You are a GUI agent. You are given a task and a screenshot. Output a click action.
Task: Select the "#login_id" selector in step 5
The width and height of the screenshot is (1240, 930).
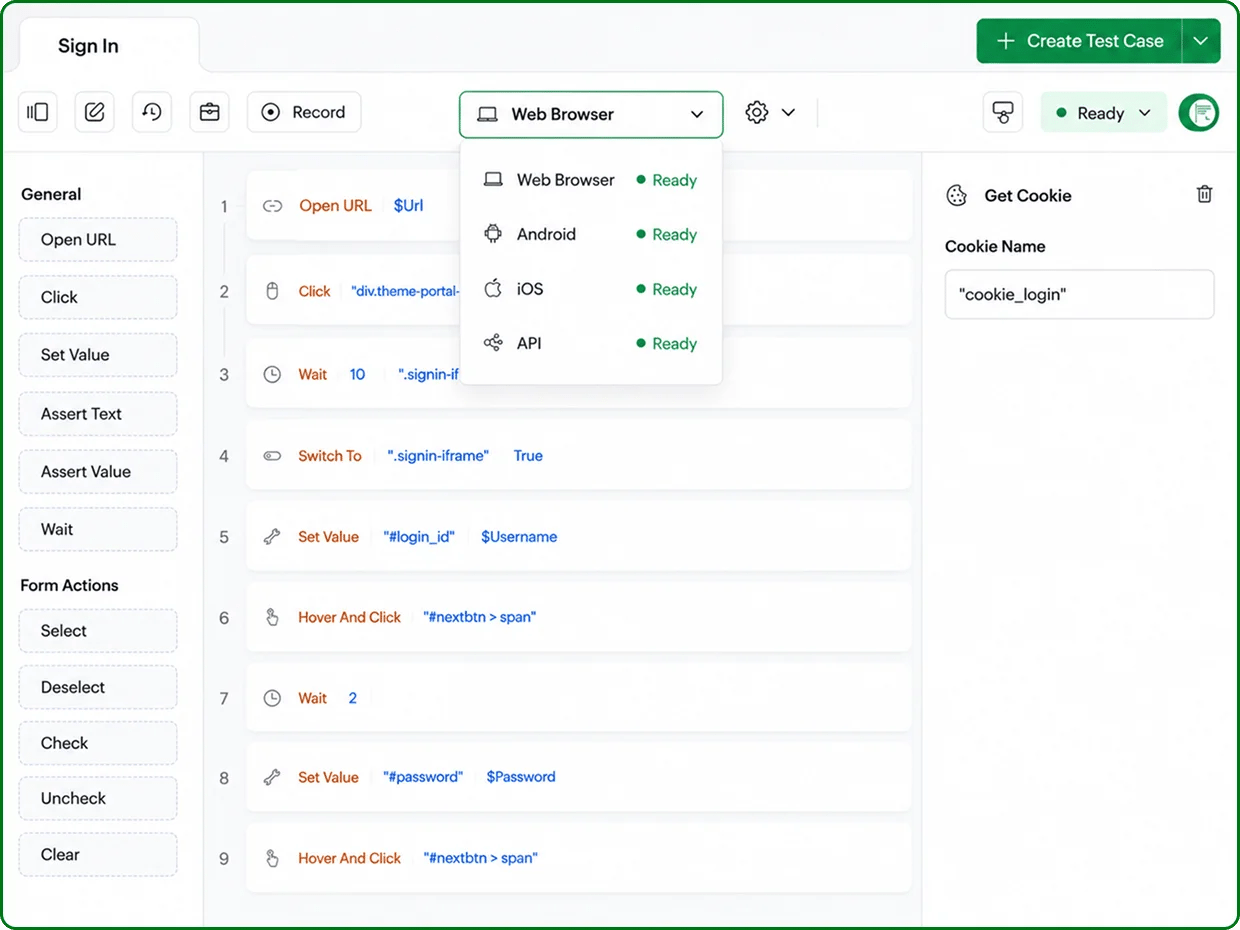[419, 537]
